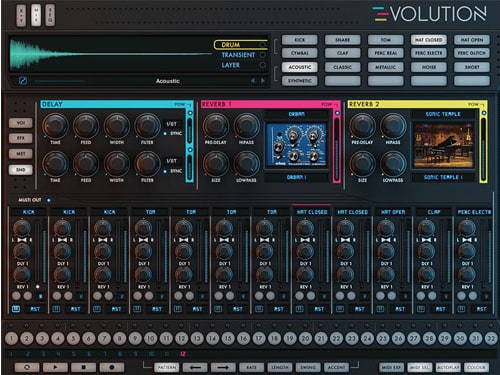
Task: Toggle the REVERB 2 power switch
Action: [484, 113]
